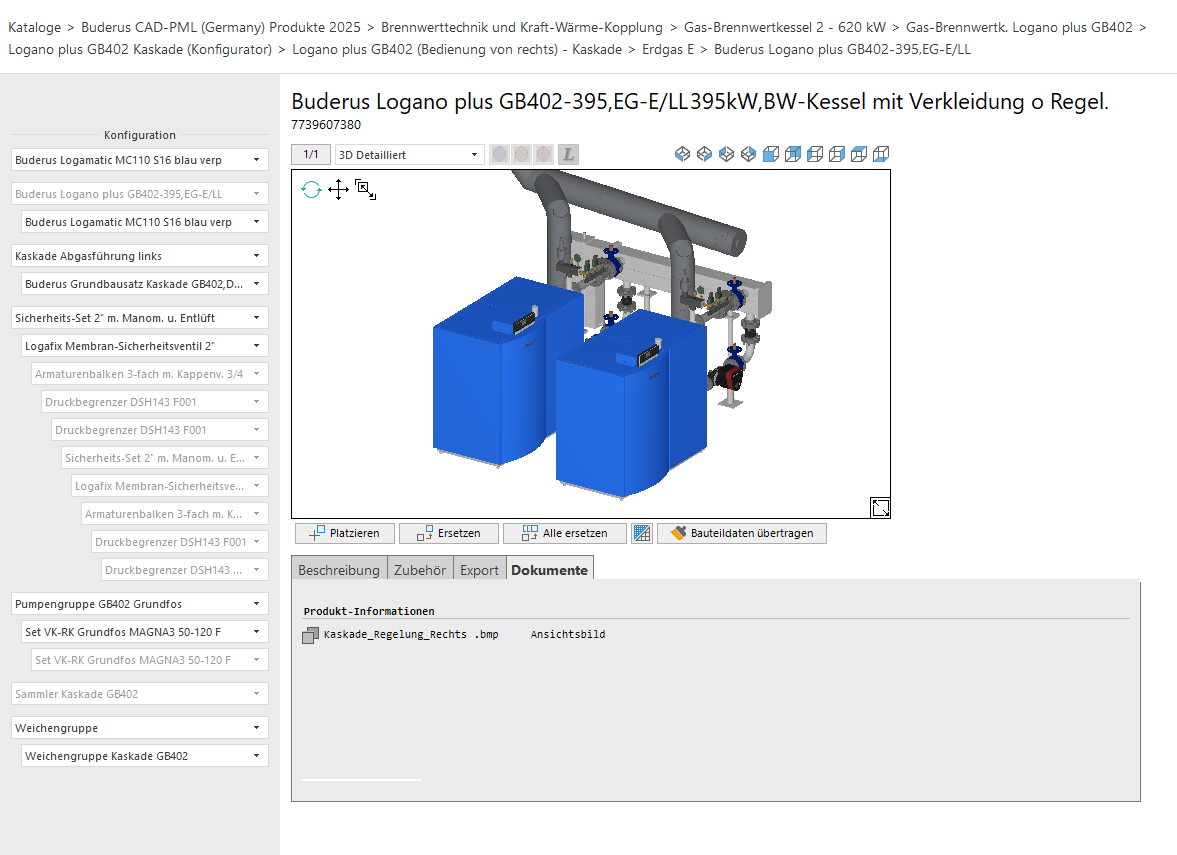This screenshot has width=1177, height=855.
Task: Open the Kaskade Abgasführung links dropdown
Action: click(140, 256)
